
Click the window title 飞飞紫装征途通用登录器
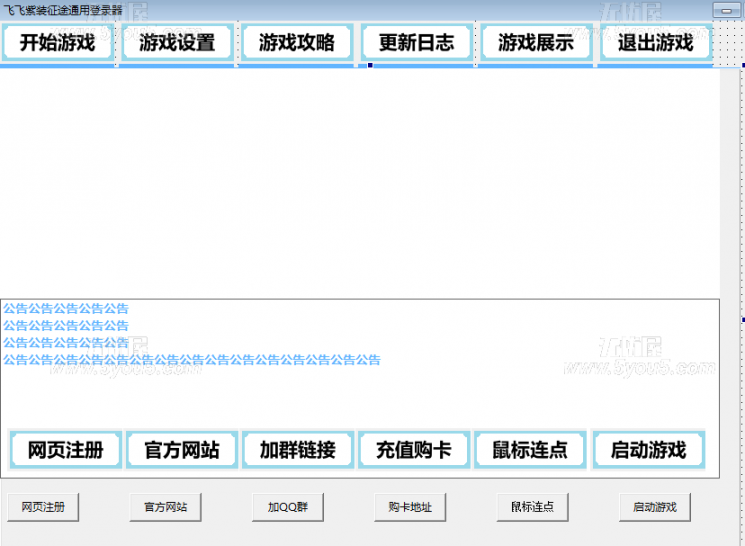click(63, 10)
